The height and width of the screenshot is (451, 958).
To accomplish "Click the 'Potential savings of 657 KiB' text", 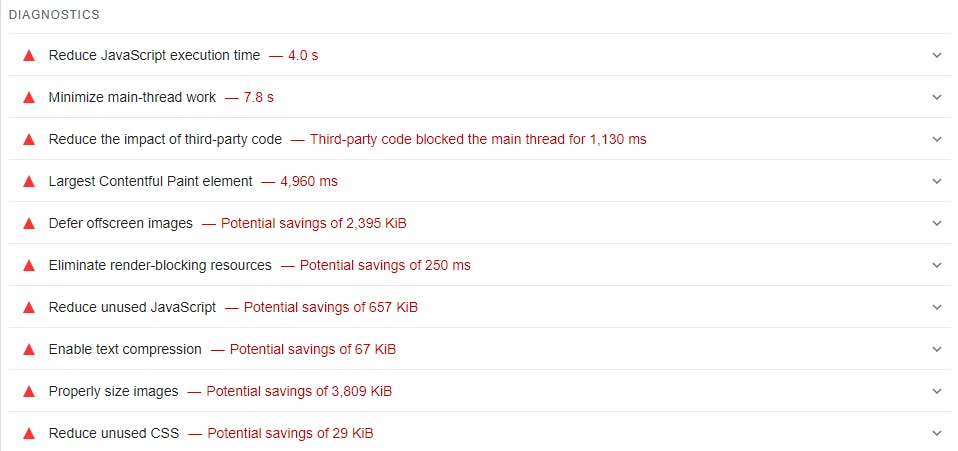I will pos(331,307).
